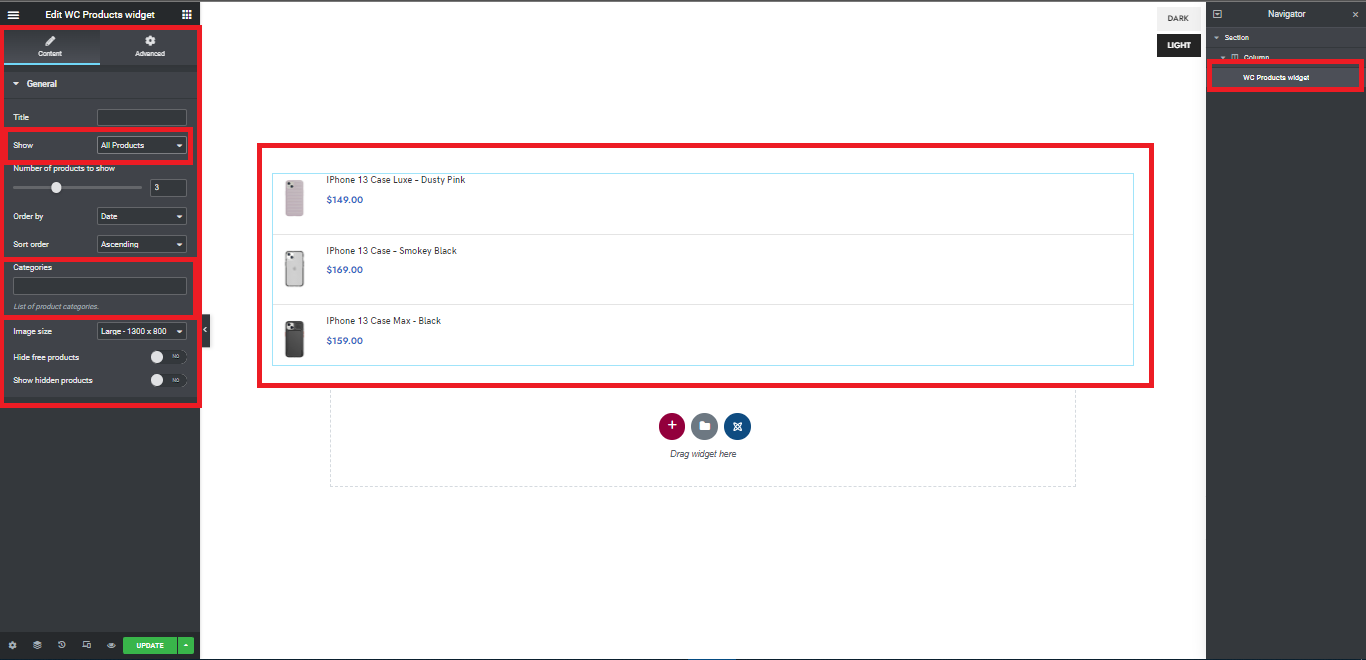The height and width of the screenshot is (660, 1366).
Task: Click the $149.00 price
Action: 345,200
